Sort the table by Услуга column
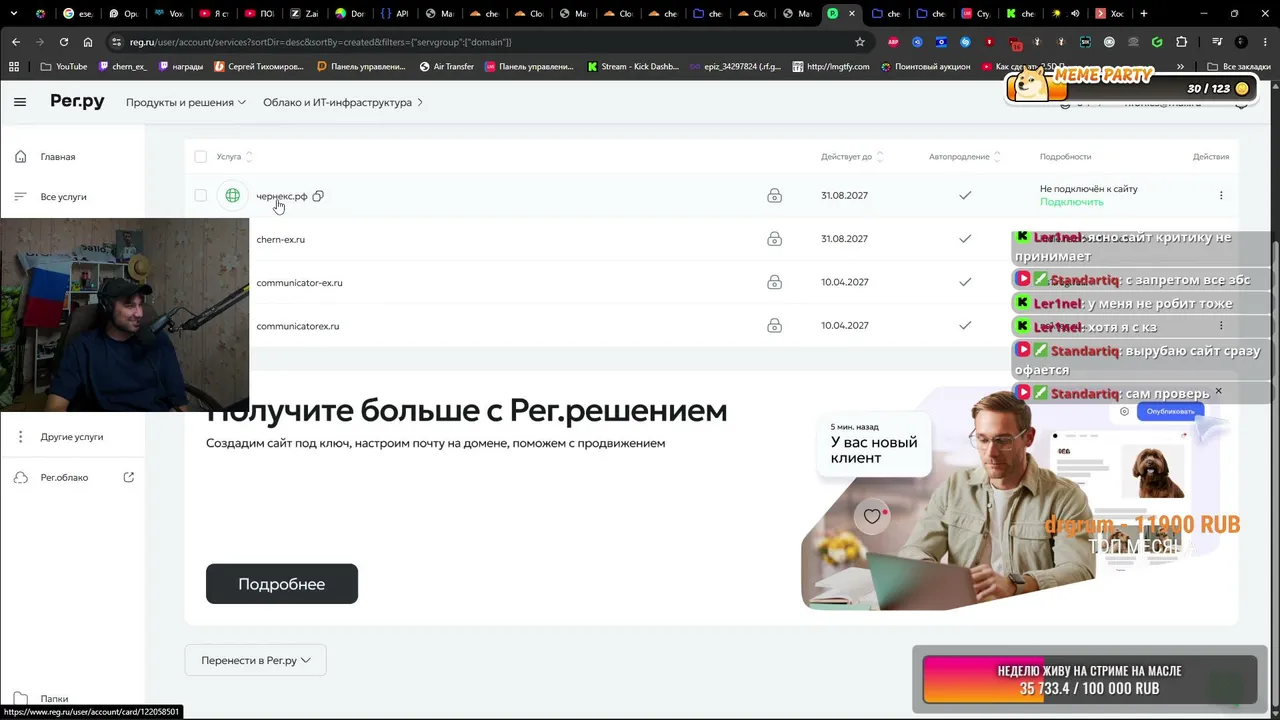This screenshot has width=1280, height=720. pyautogui.click(x=234, y=157)
